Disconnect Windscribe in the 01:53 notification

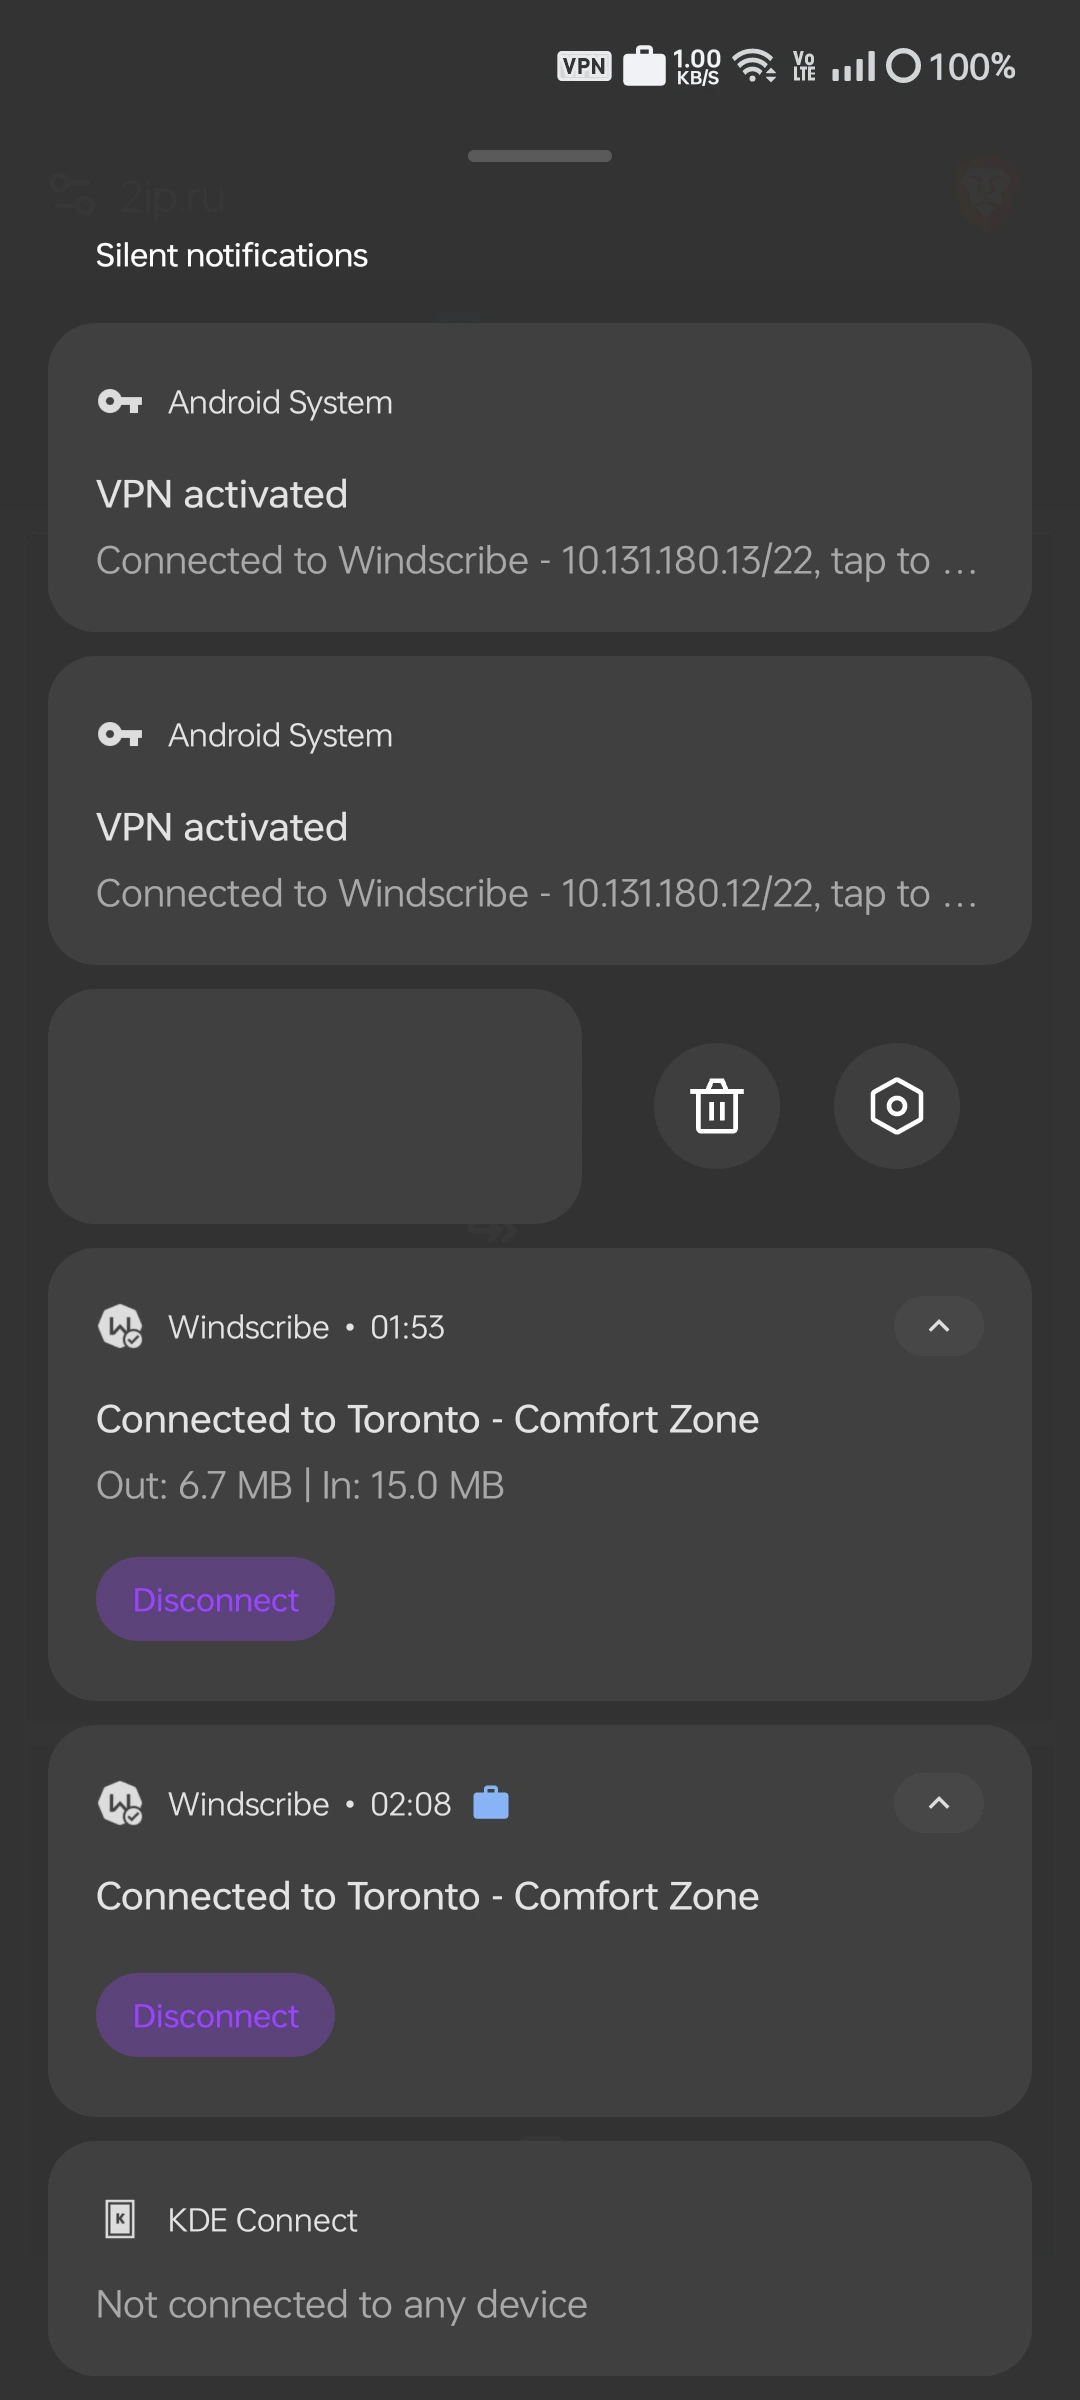pos(215,1599)
